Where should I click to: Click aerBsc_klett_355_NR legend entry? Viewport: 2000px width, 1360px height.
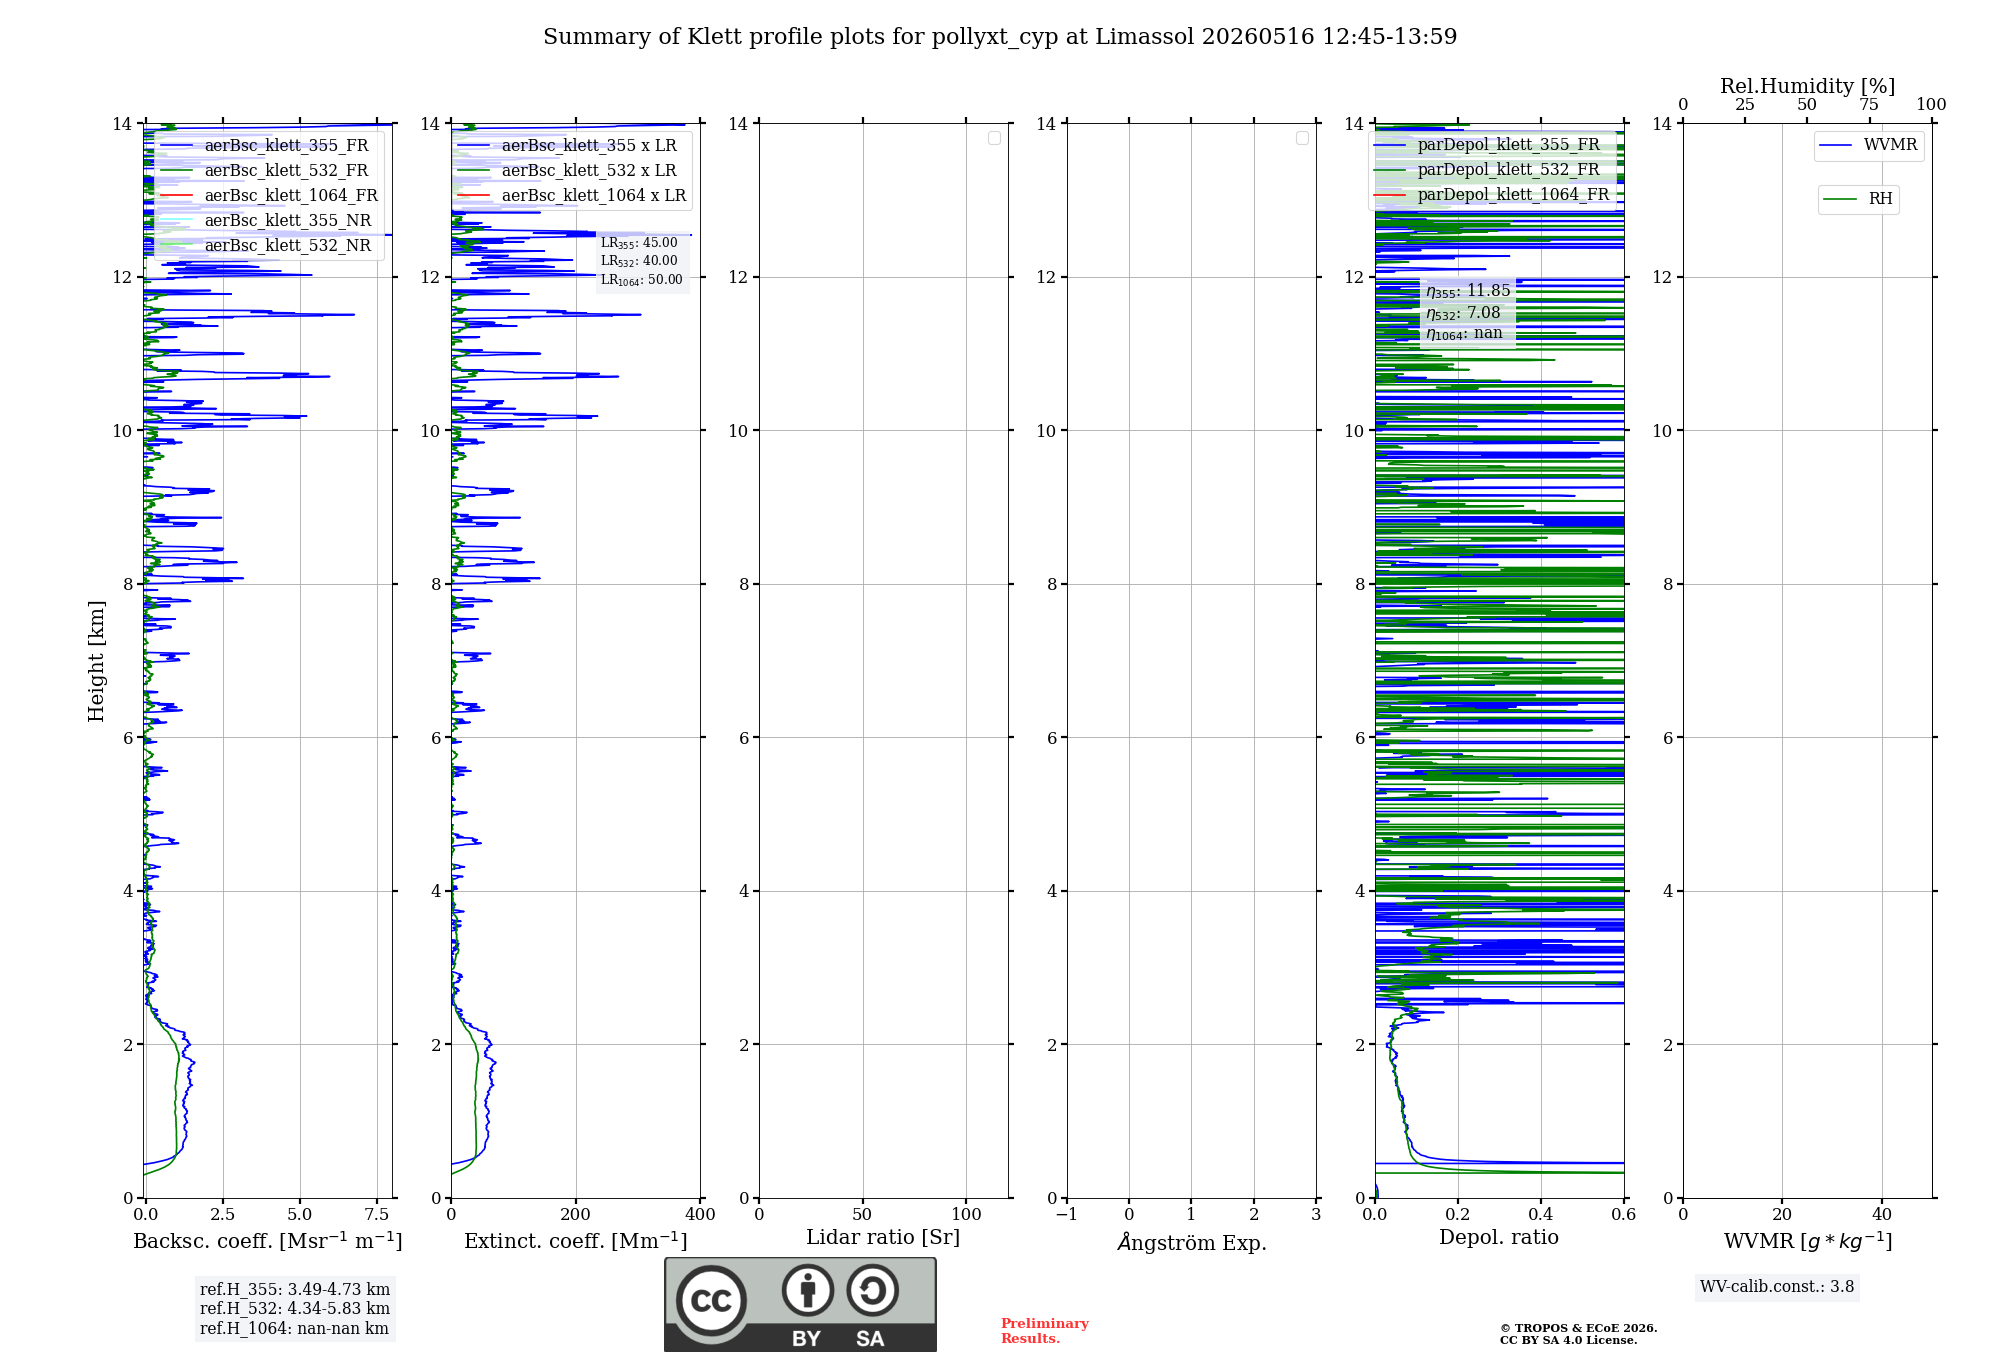(265, 221)
